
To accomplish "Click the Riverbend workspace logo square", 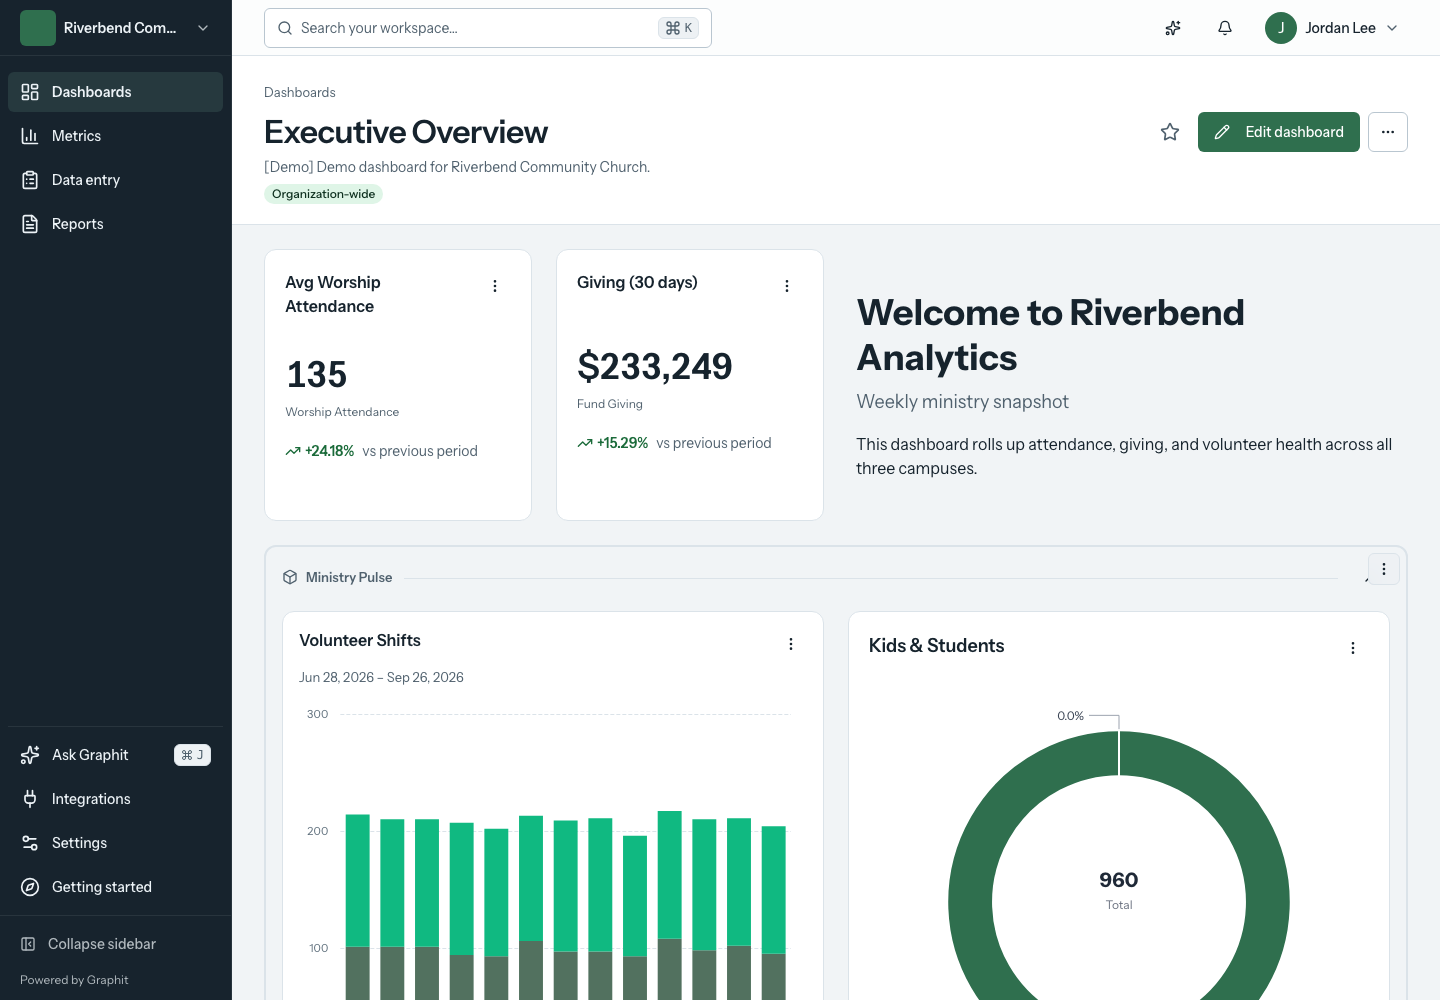I will pos(38,28).
